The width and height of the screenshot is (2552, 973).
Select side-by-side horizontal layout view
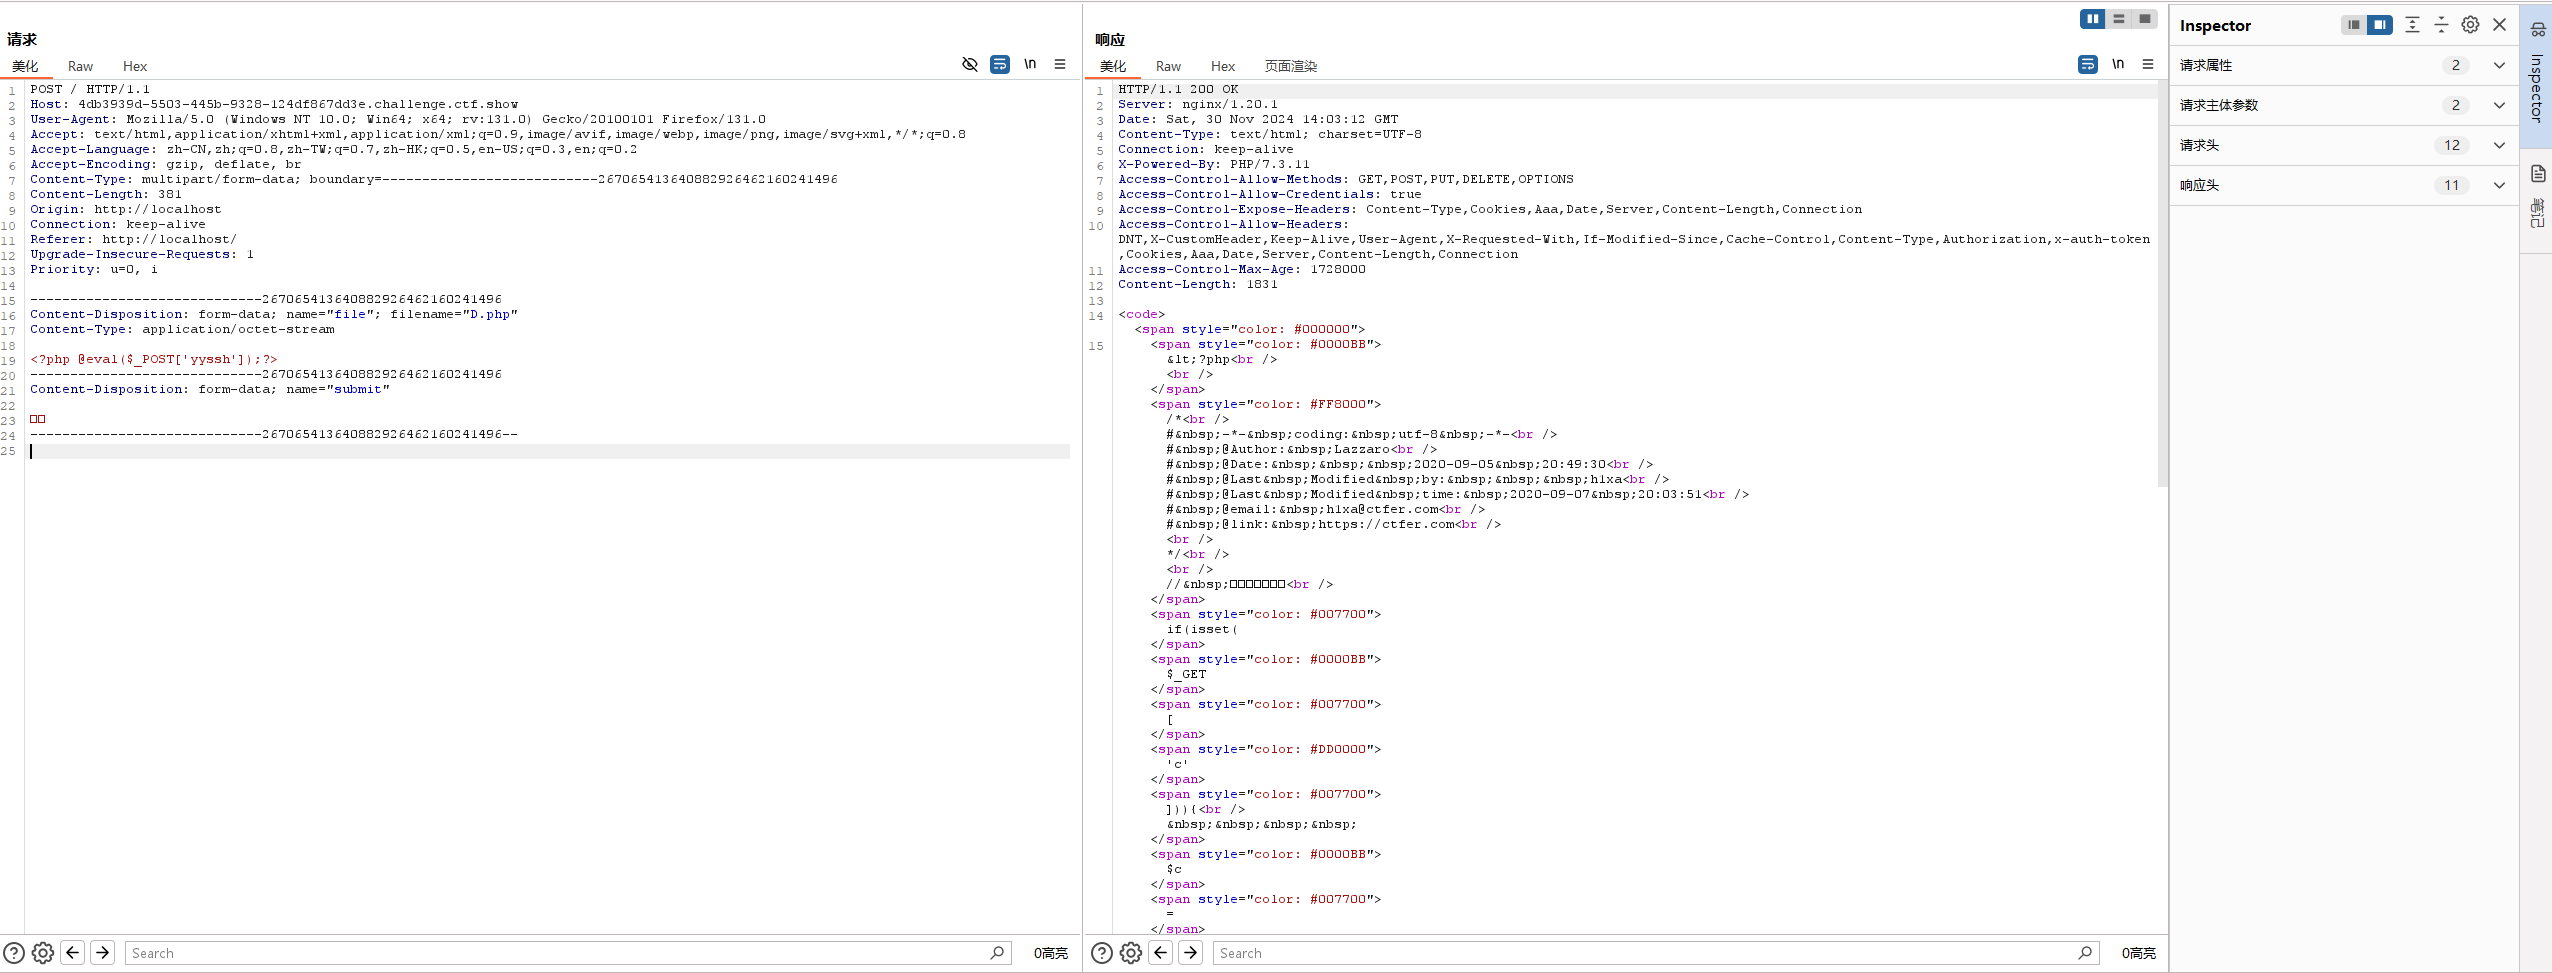pyautogui.click(x=2093, y=19)
